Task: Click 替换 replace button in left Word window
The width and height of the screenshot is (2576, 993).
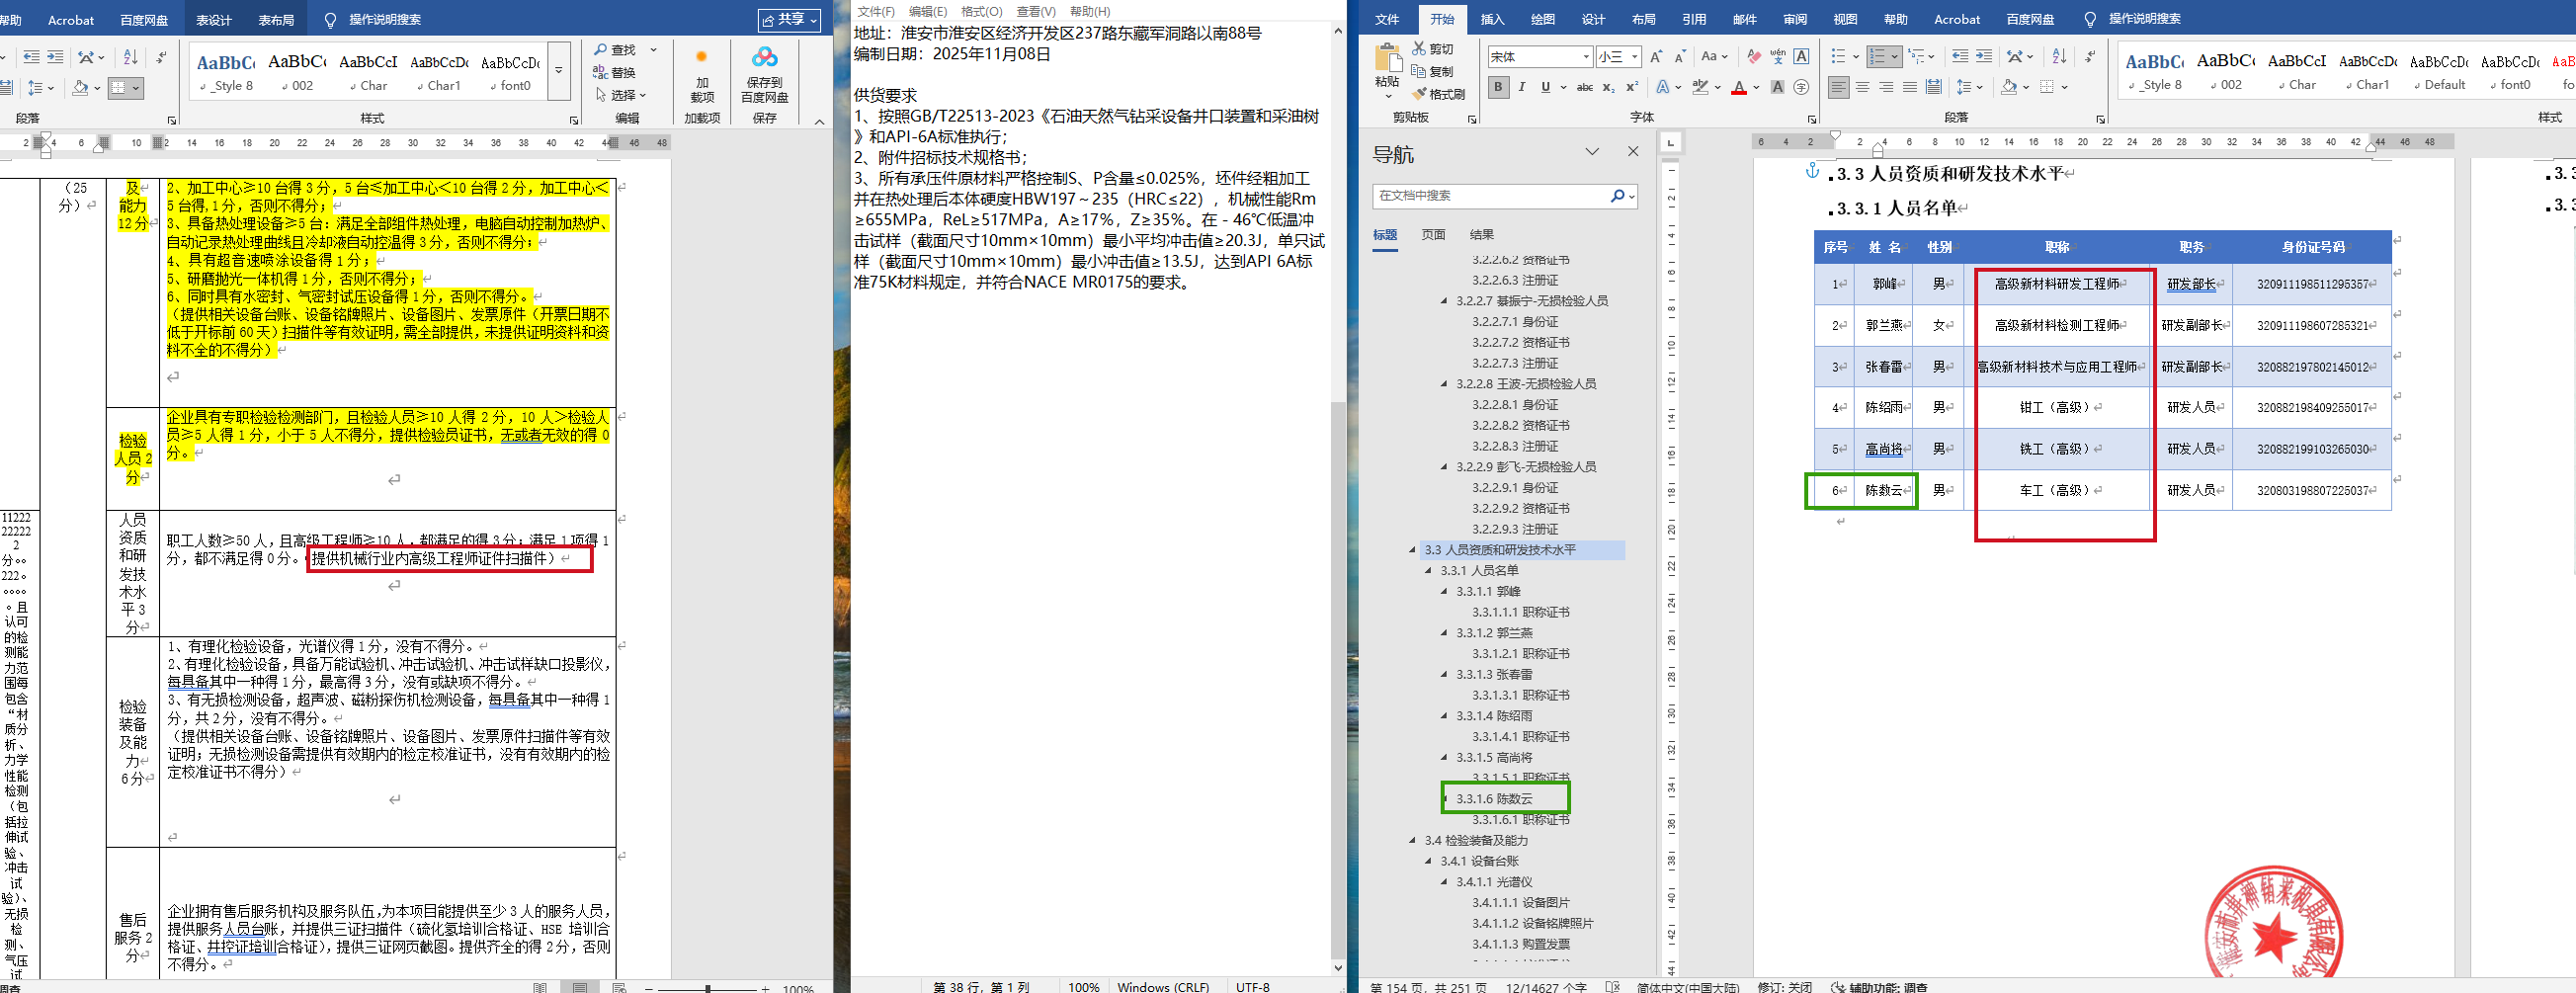Action: click(615, 72)
